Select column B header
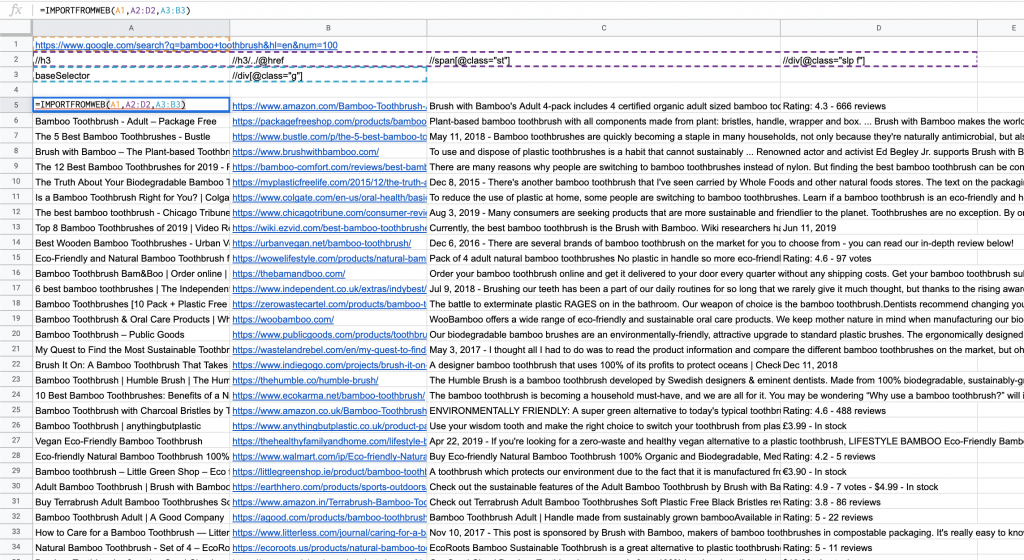1024x560 pixels. [x=328, y=28]
